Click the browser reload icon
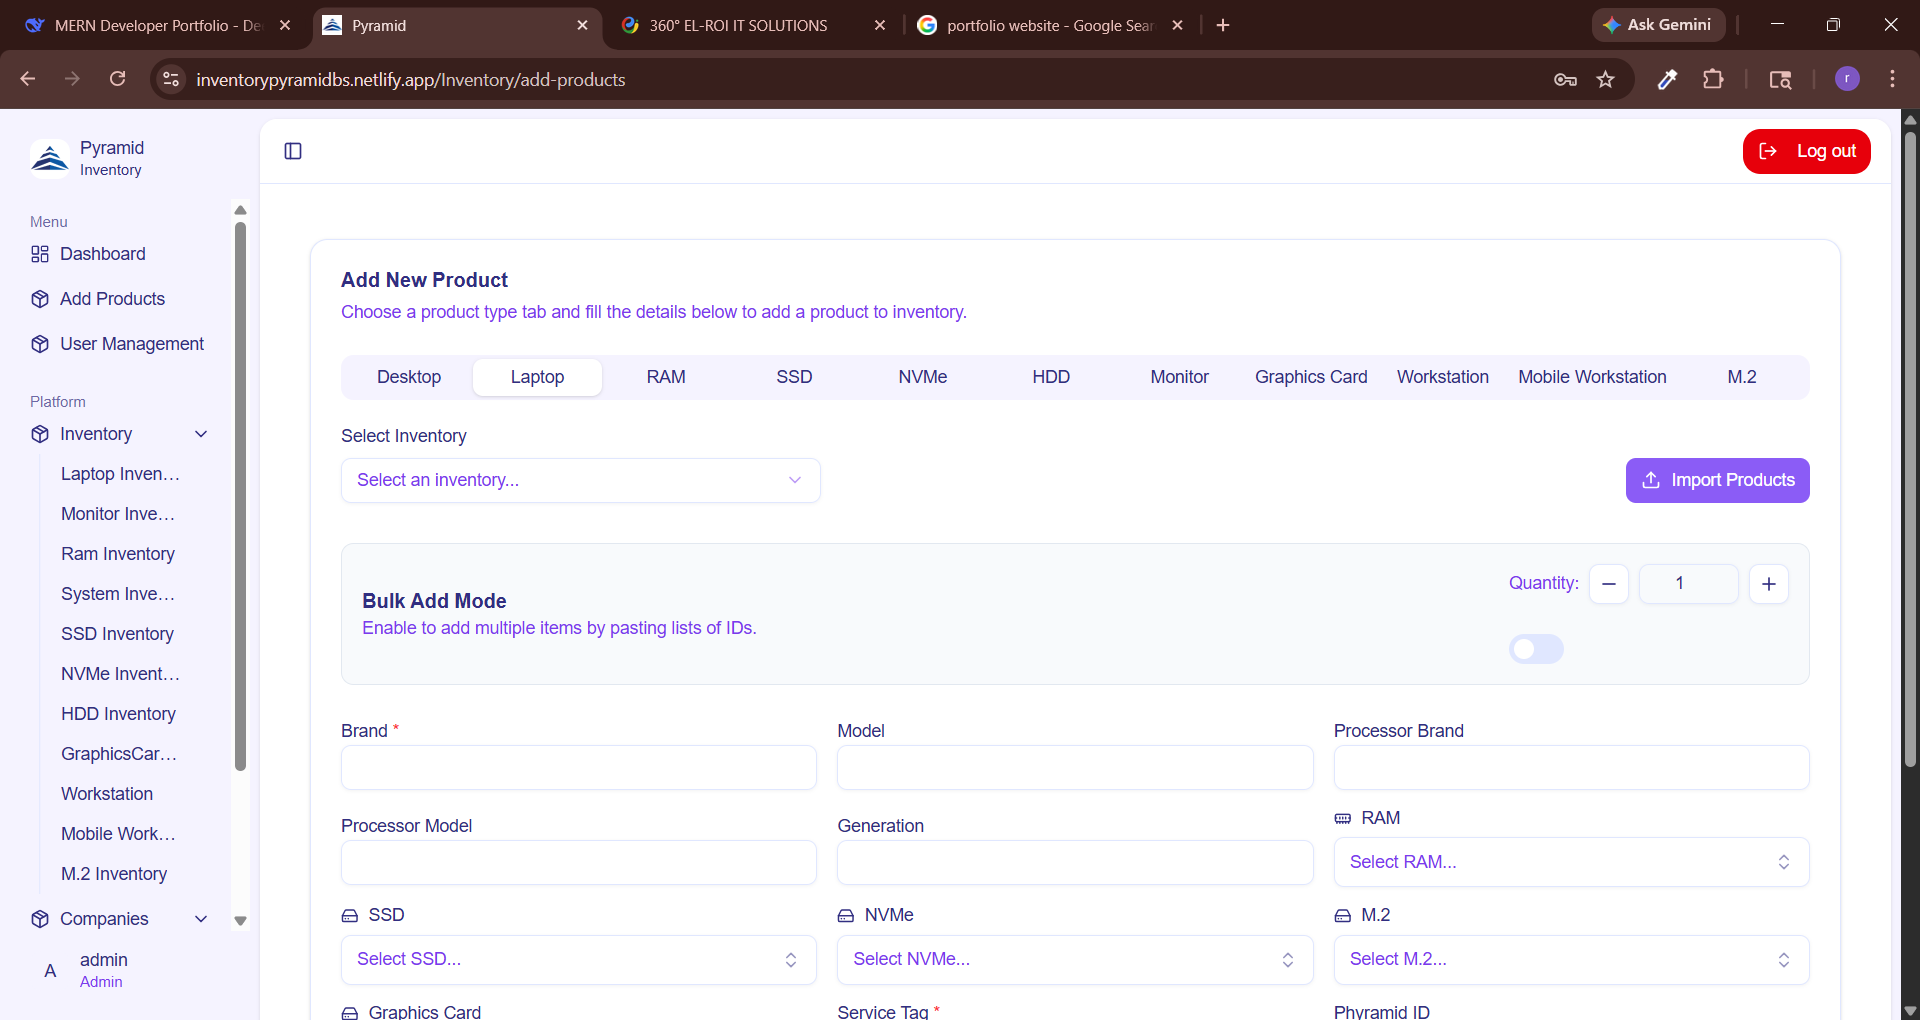Viewport: 1920px width, 1020px height. tap(118, 79)
